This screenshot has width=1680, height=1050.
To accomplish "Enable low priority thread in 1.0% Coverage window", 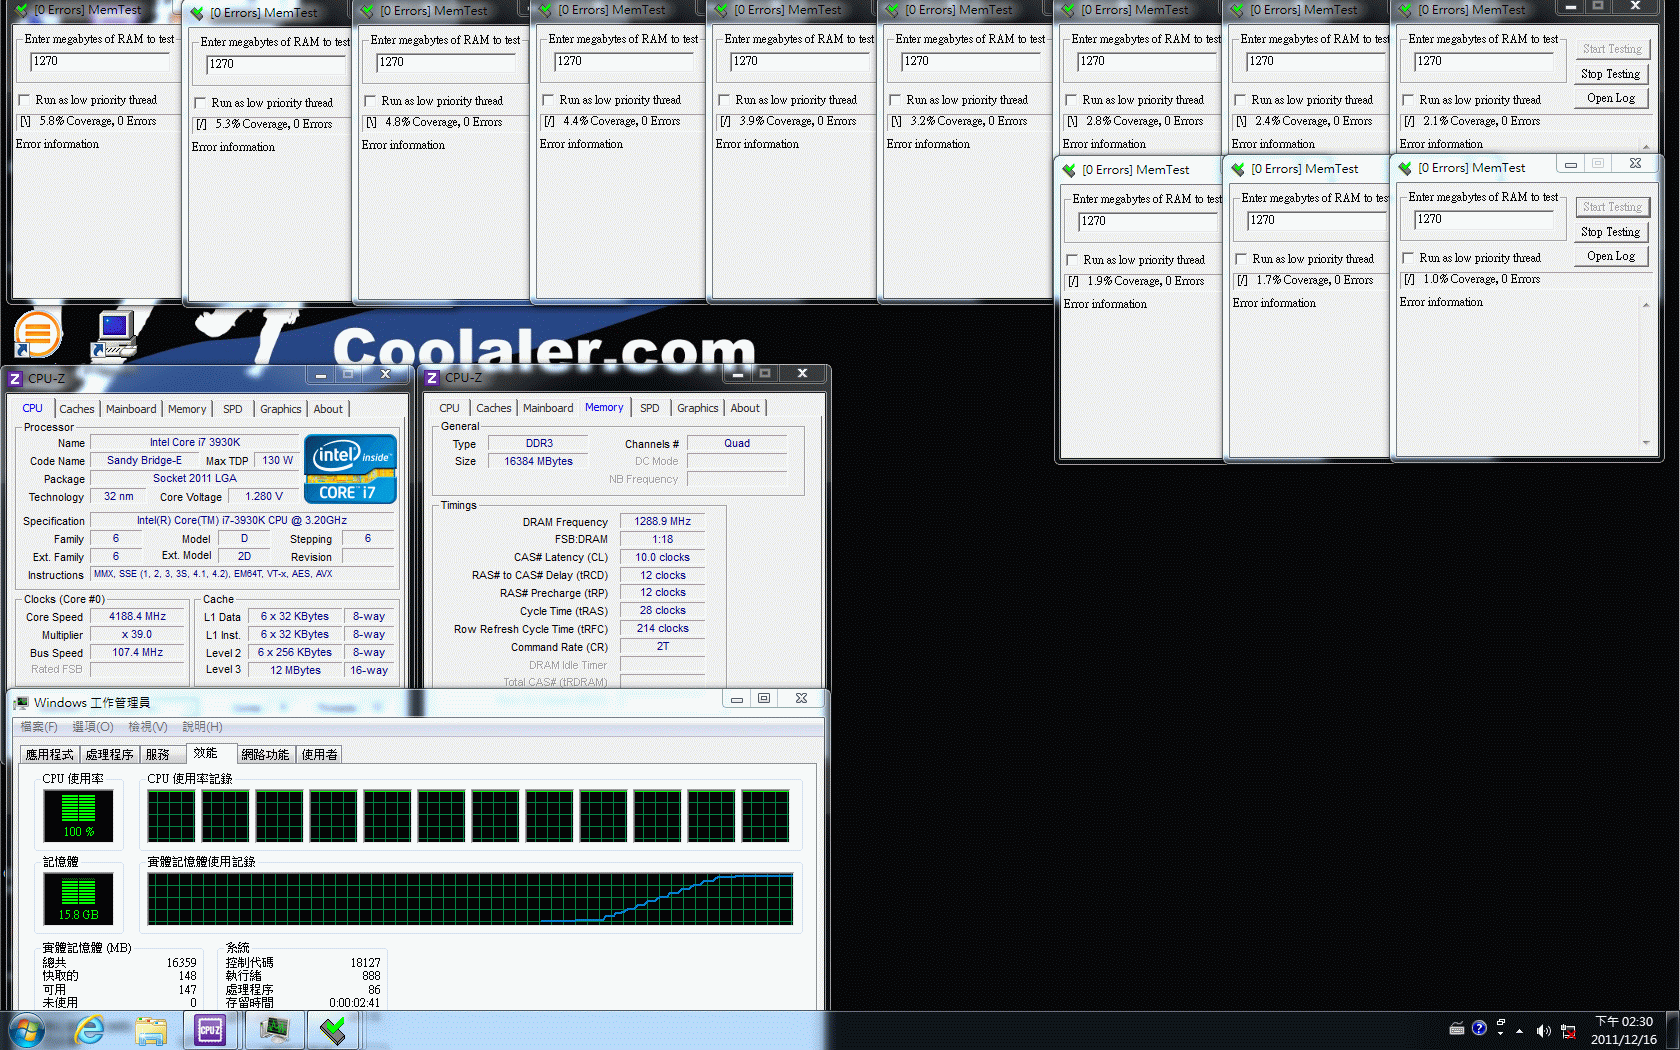I will (1409, 258).
